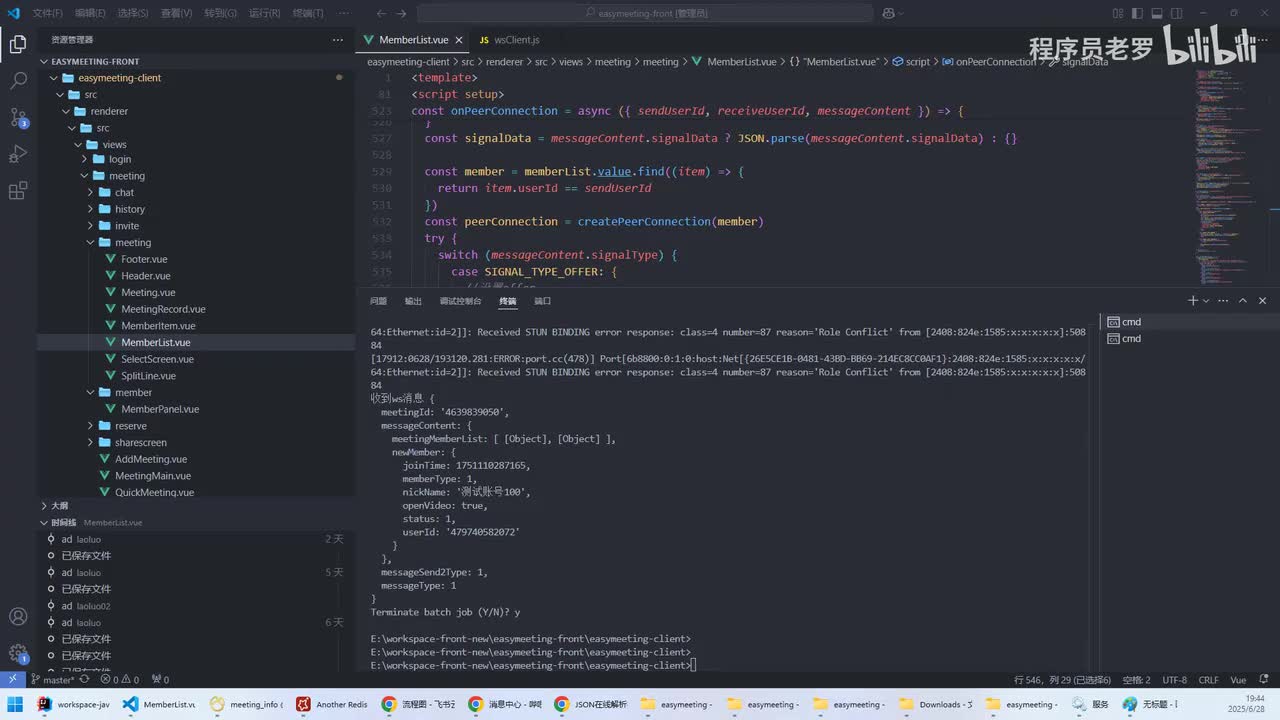
Task: Click the command center search box
Action: 645,13
